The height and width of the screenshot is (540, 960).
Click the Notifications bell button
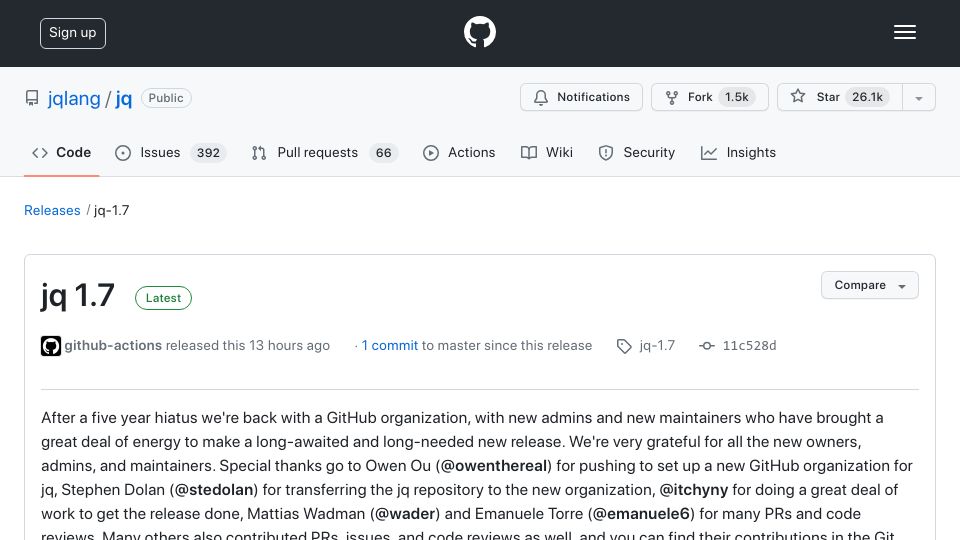581,97
